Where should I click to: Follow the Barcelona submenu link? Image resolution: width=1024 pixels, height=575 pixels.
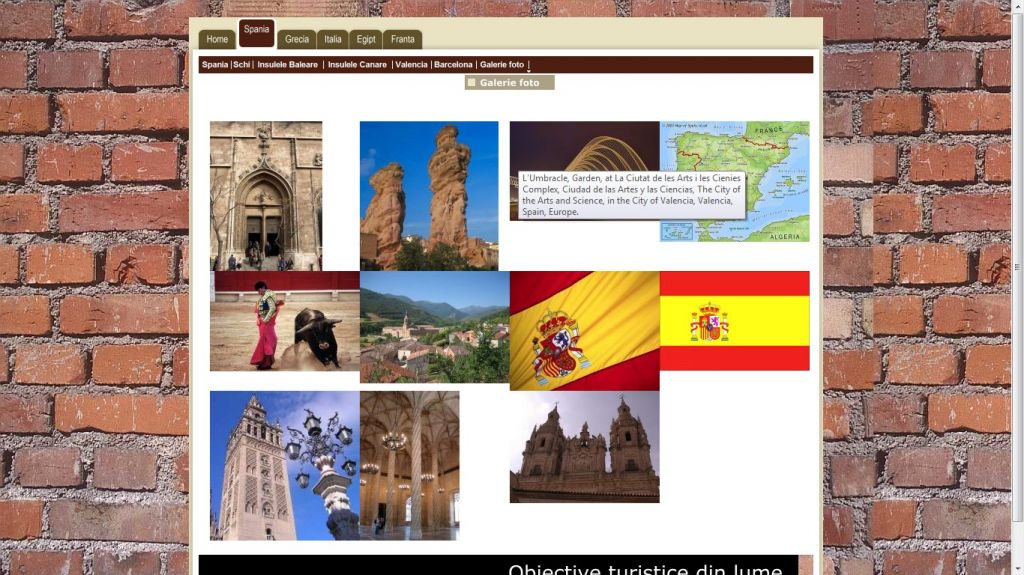tap(453, 65)
